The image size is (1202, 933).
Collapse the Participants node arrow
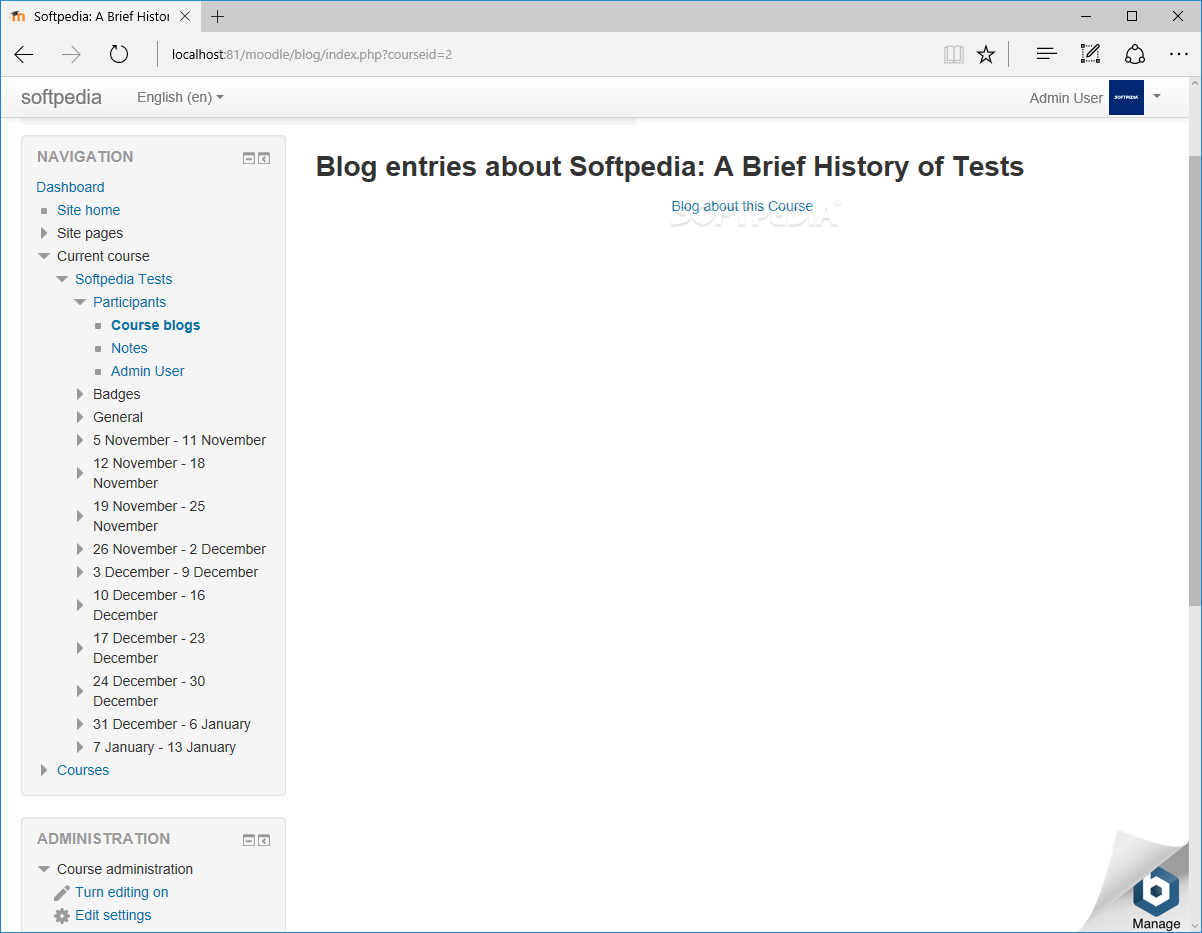click(x=80, y=302)
